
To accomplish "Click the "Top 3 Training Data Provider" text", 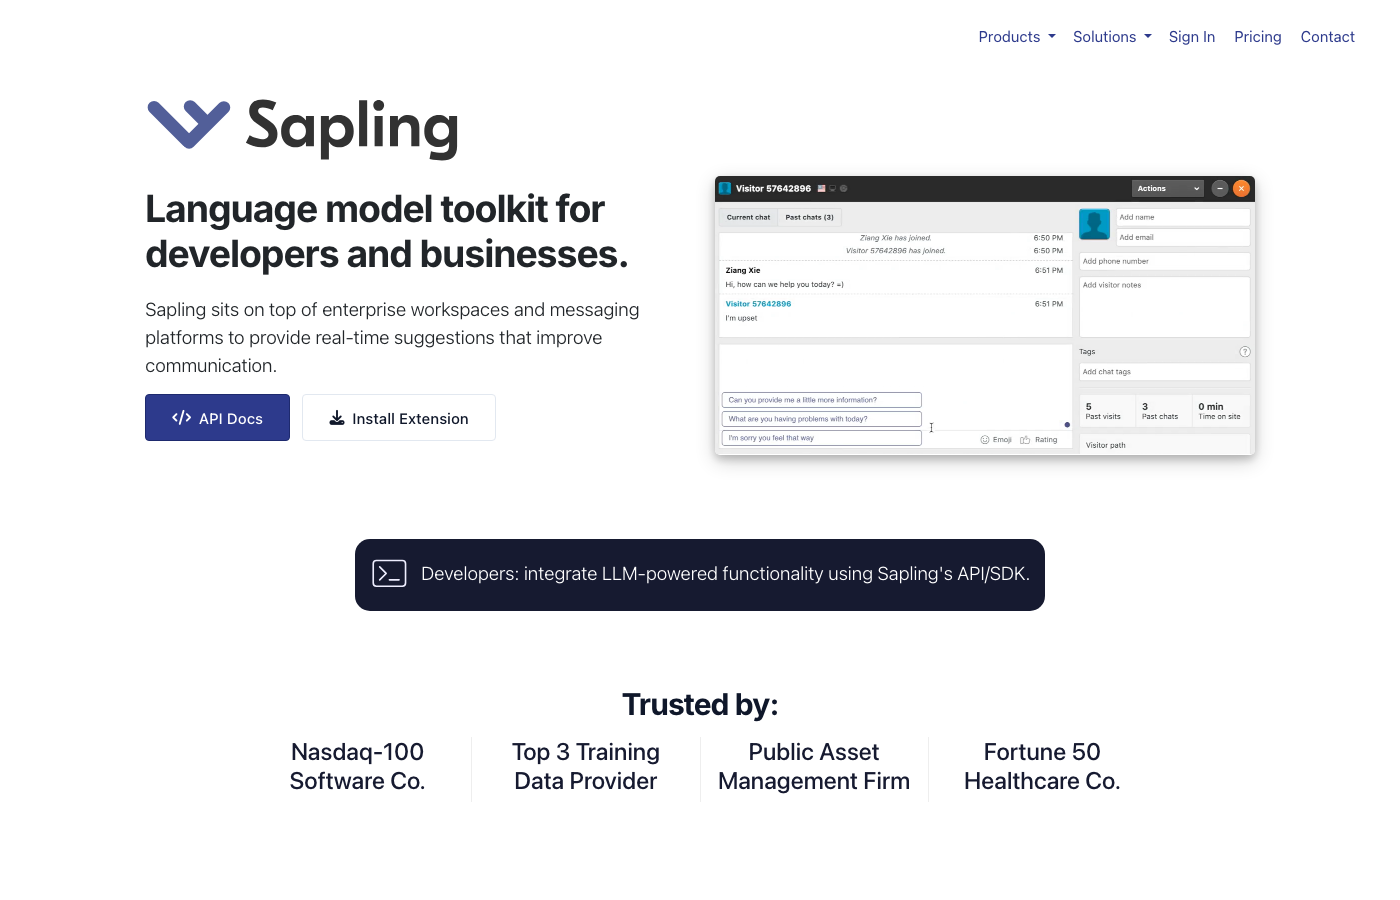I will click(x=586, y=766).
